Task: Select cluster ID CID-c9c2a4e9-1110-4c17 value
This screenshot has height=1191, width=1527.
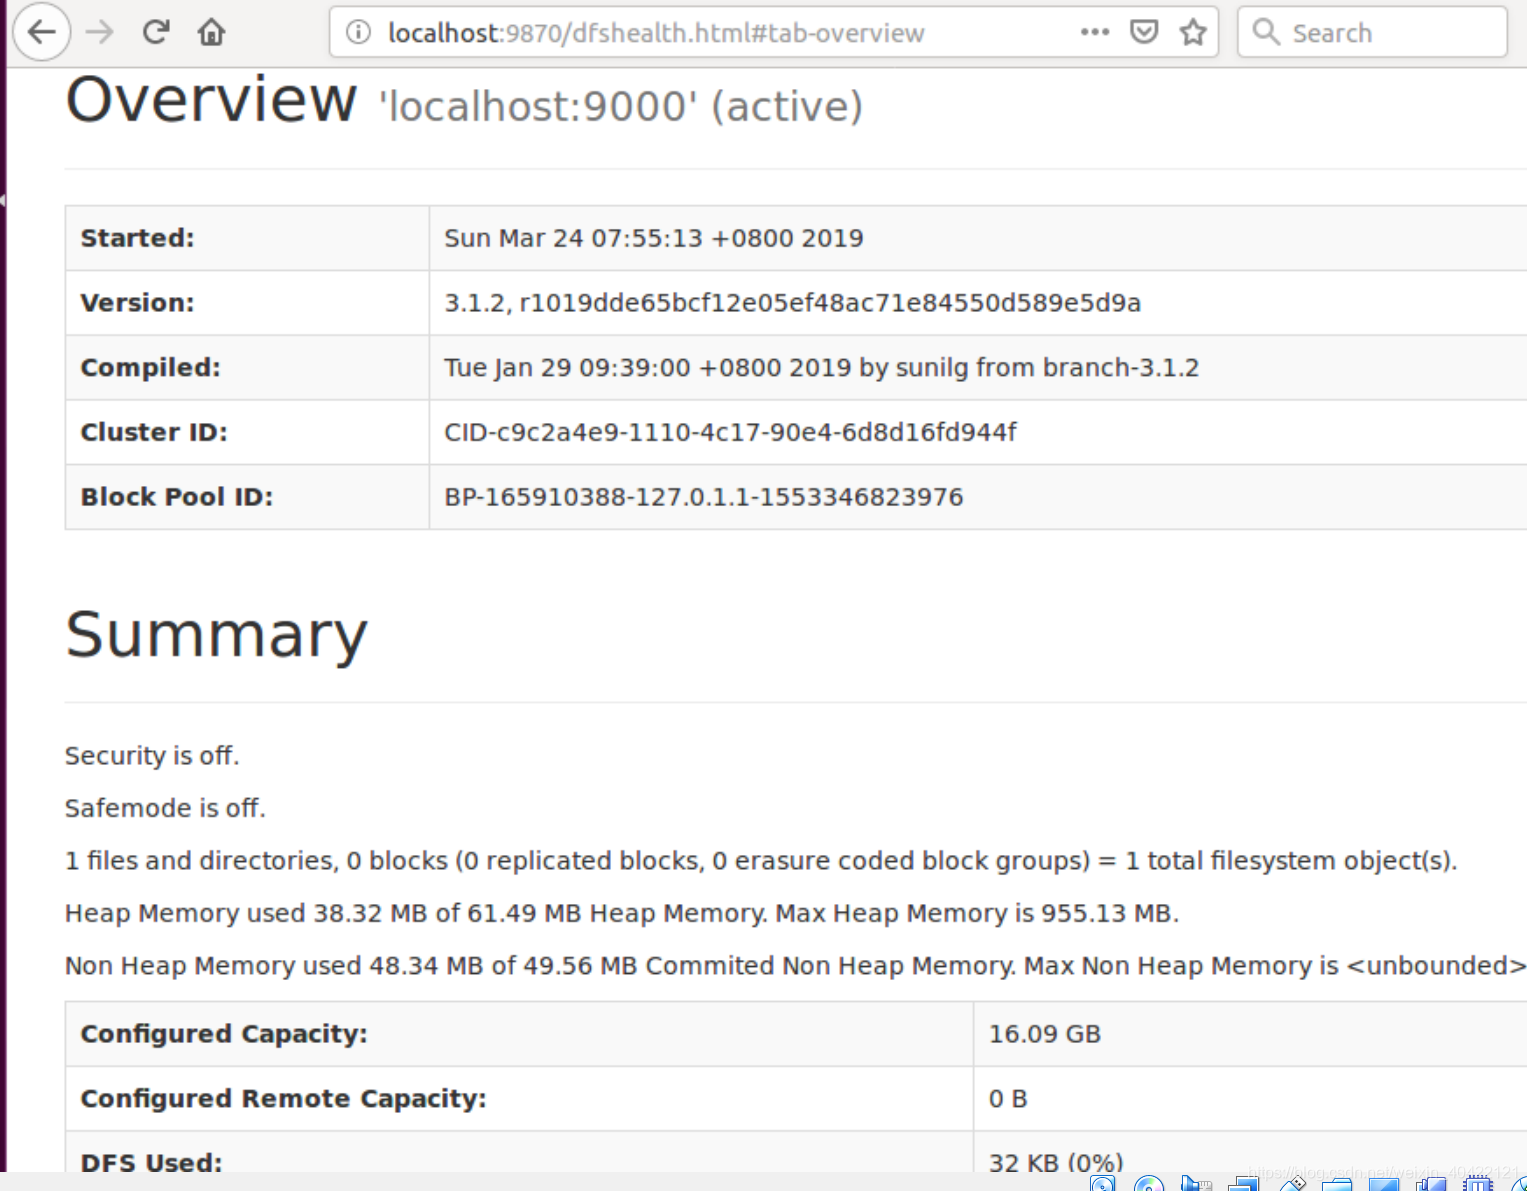Action: (x=730, y=432)
